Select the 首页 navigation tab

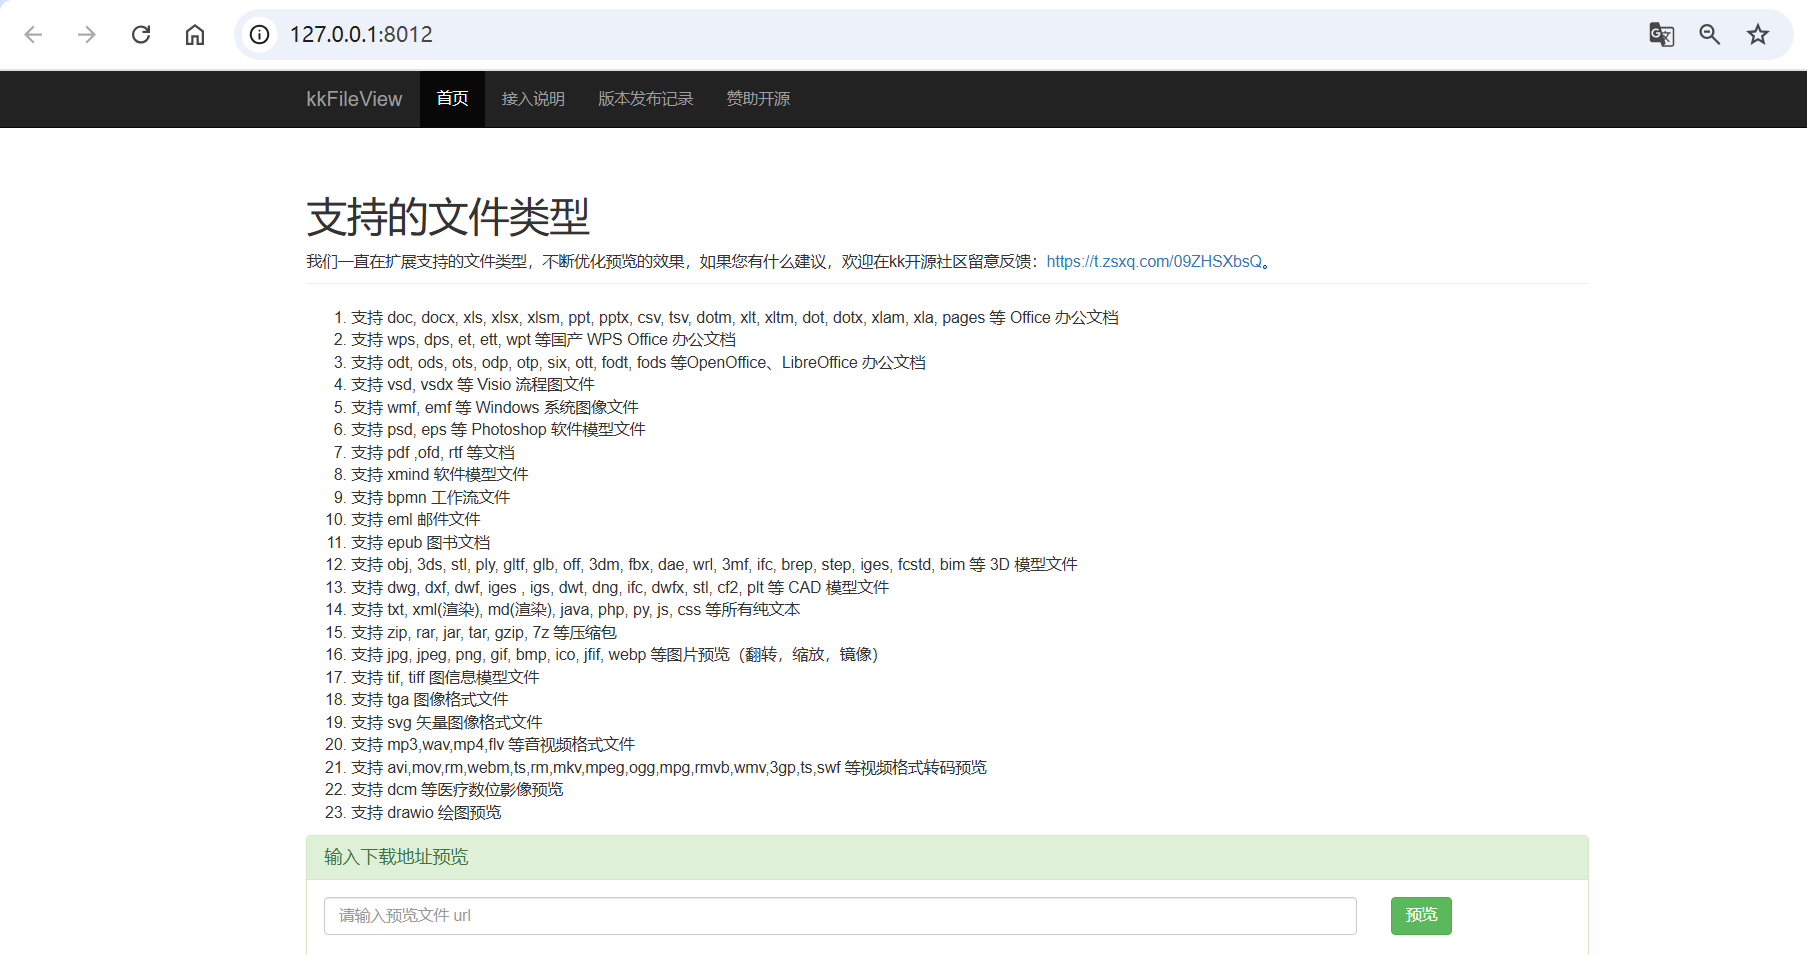point(452,99)
